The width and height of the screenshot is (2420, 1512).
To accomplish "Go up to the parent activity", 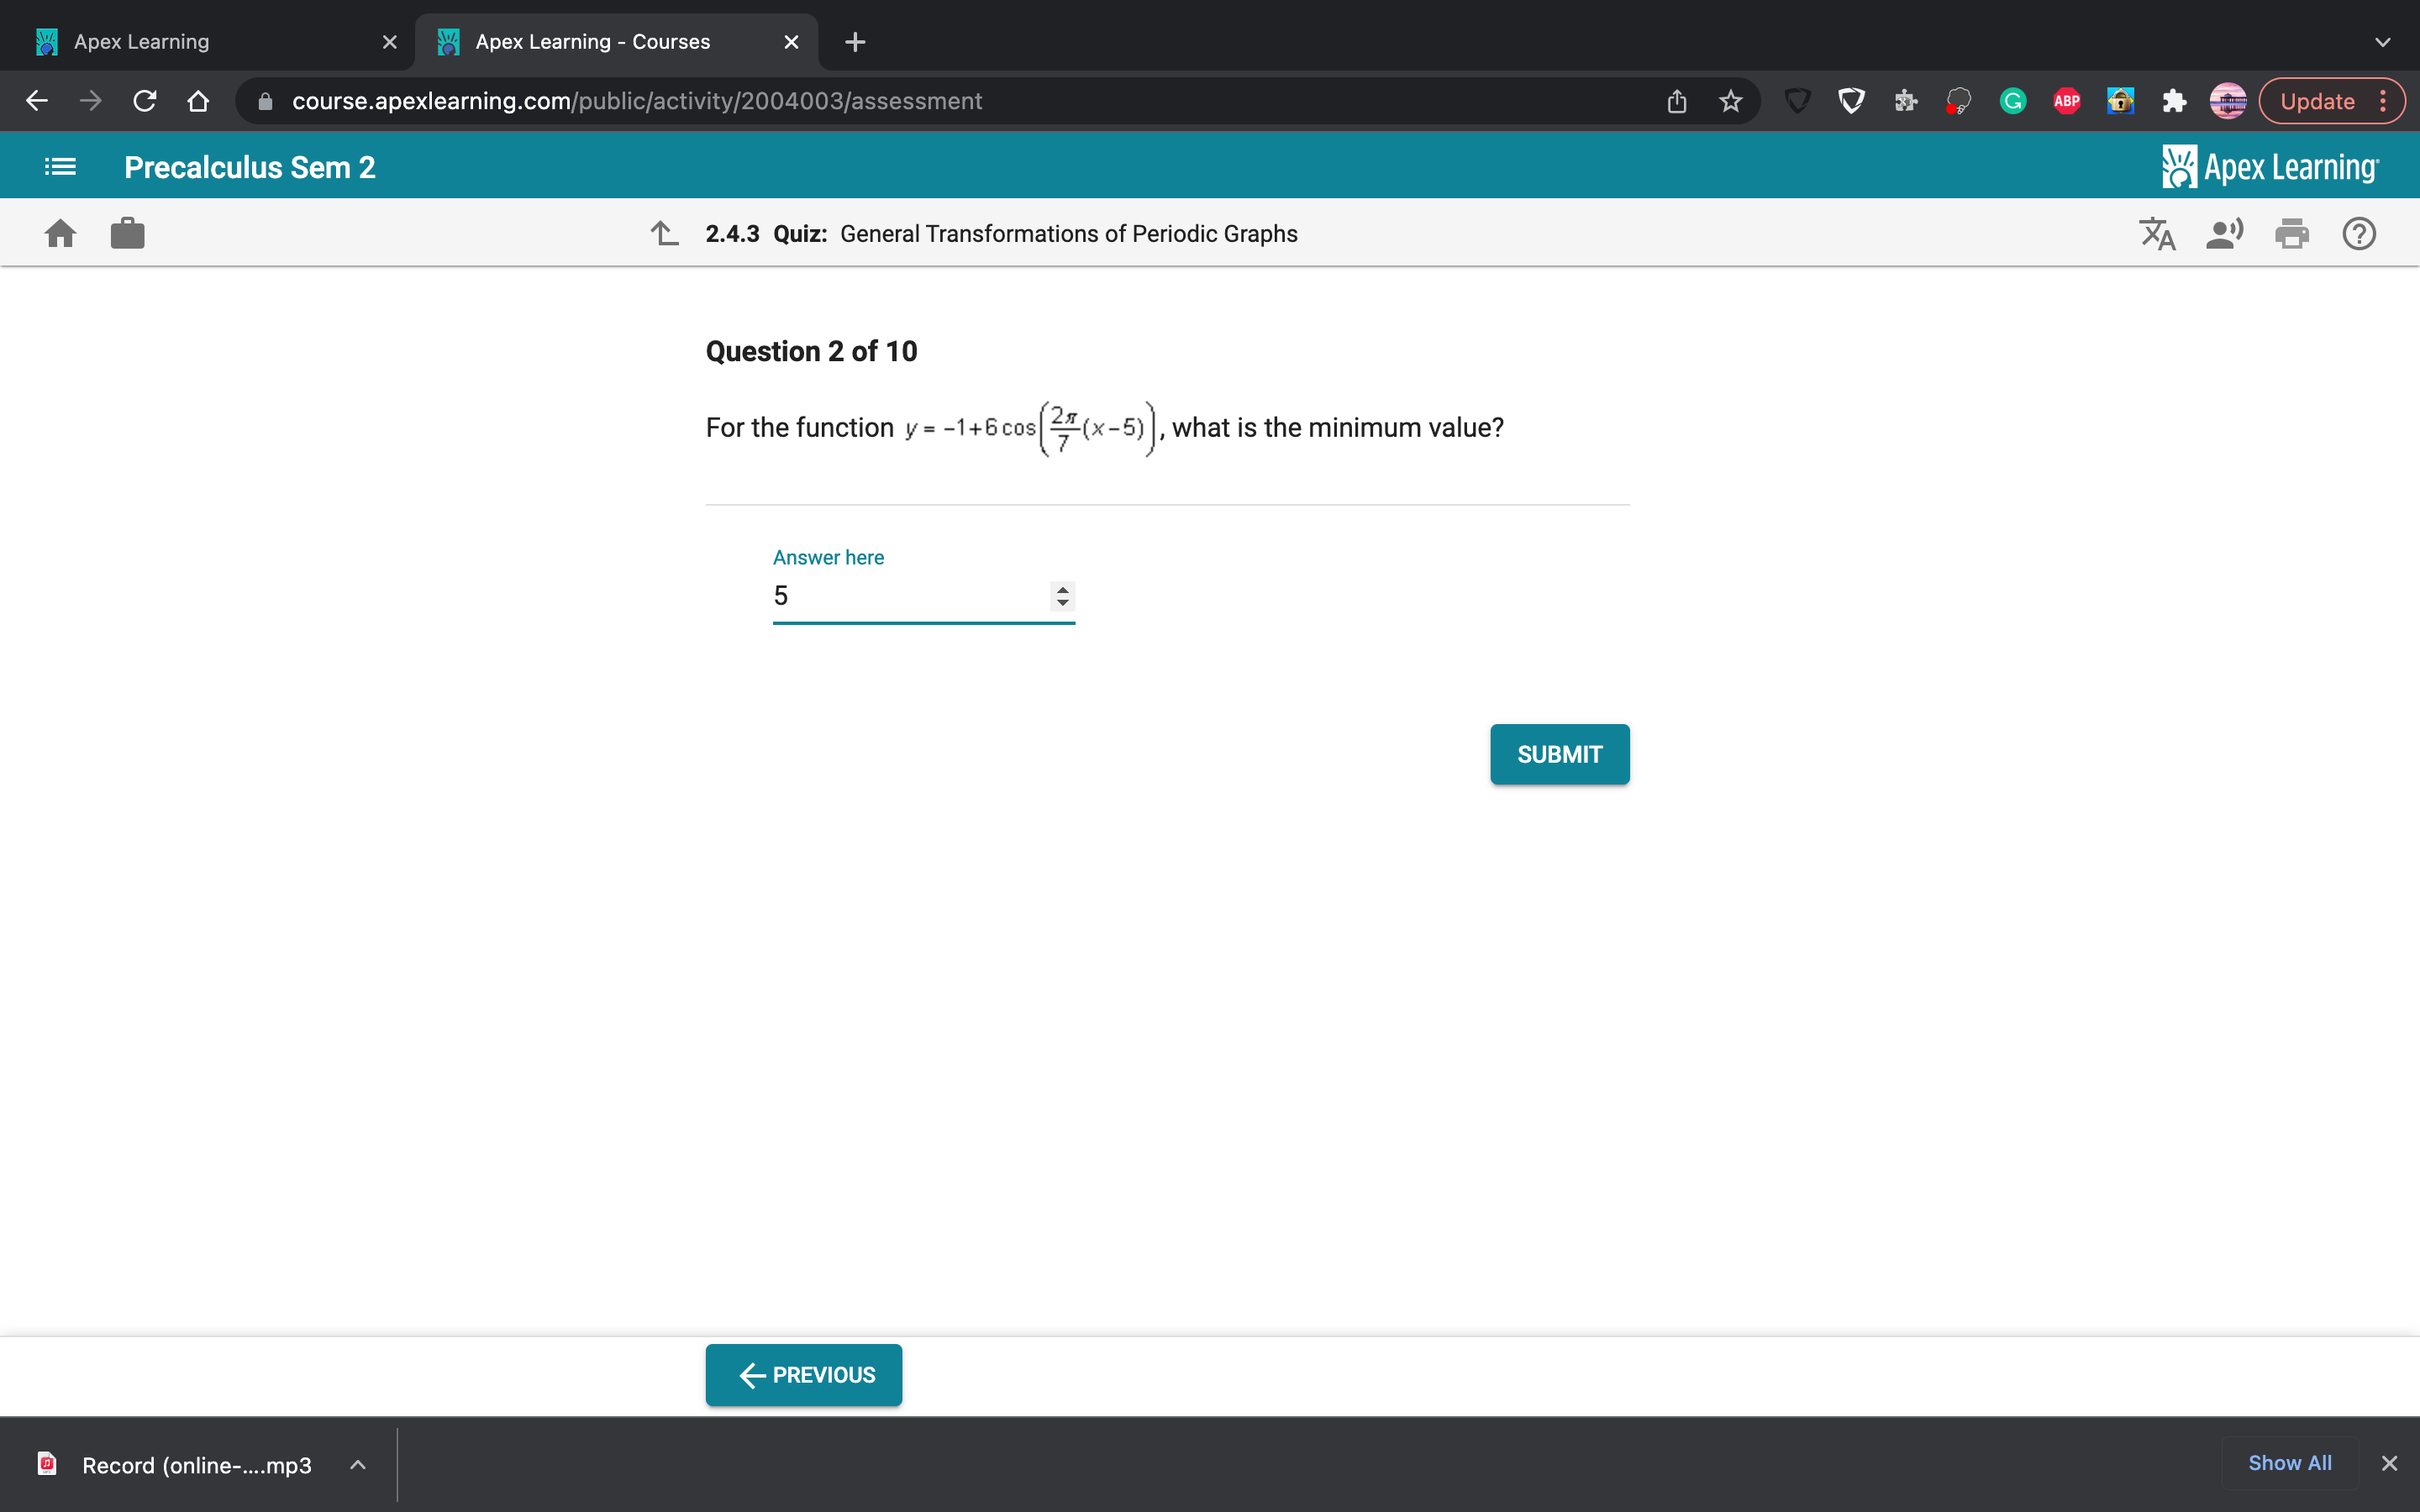I will point(665,234).
